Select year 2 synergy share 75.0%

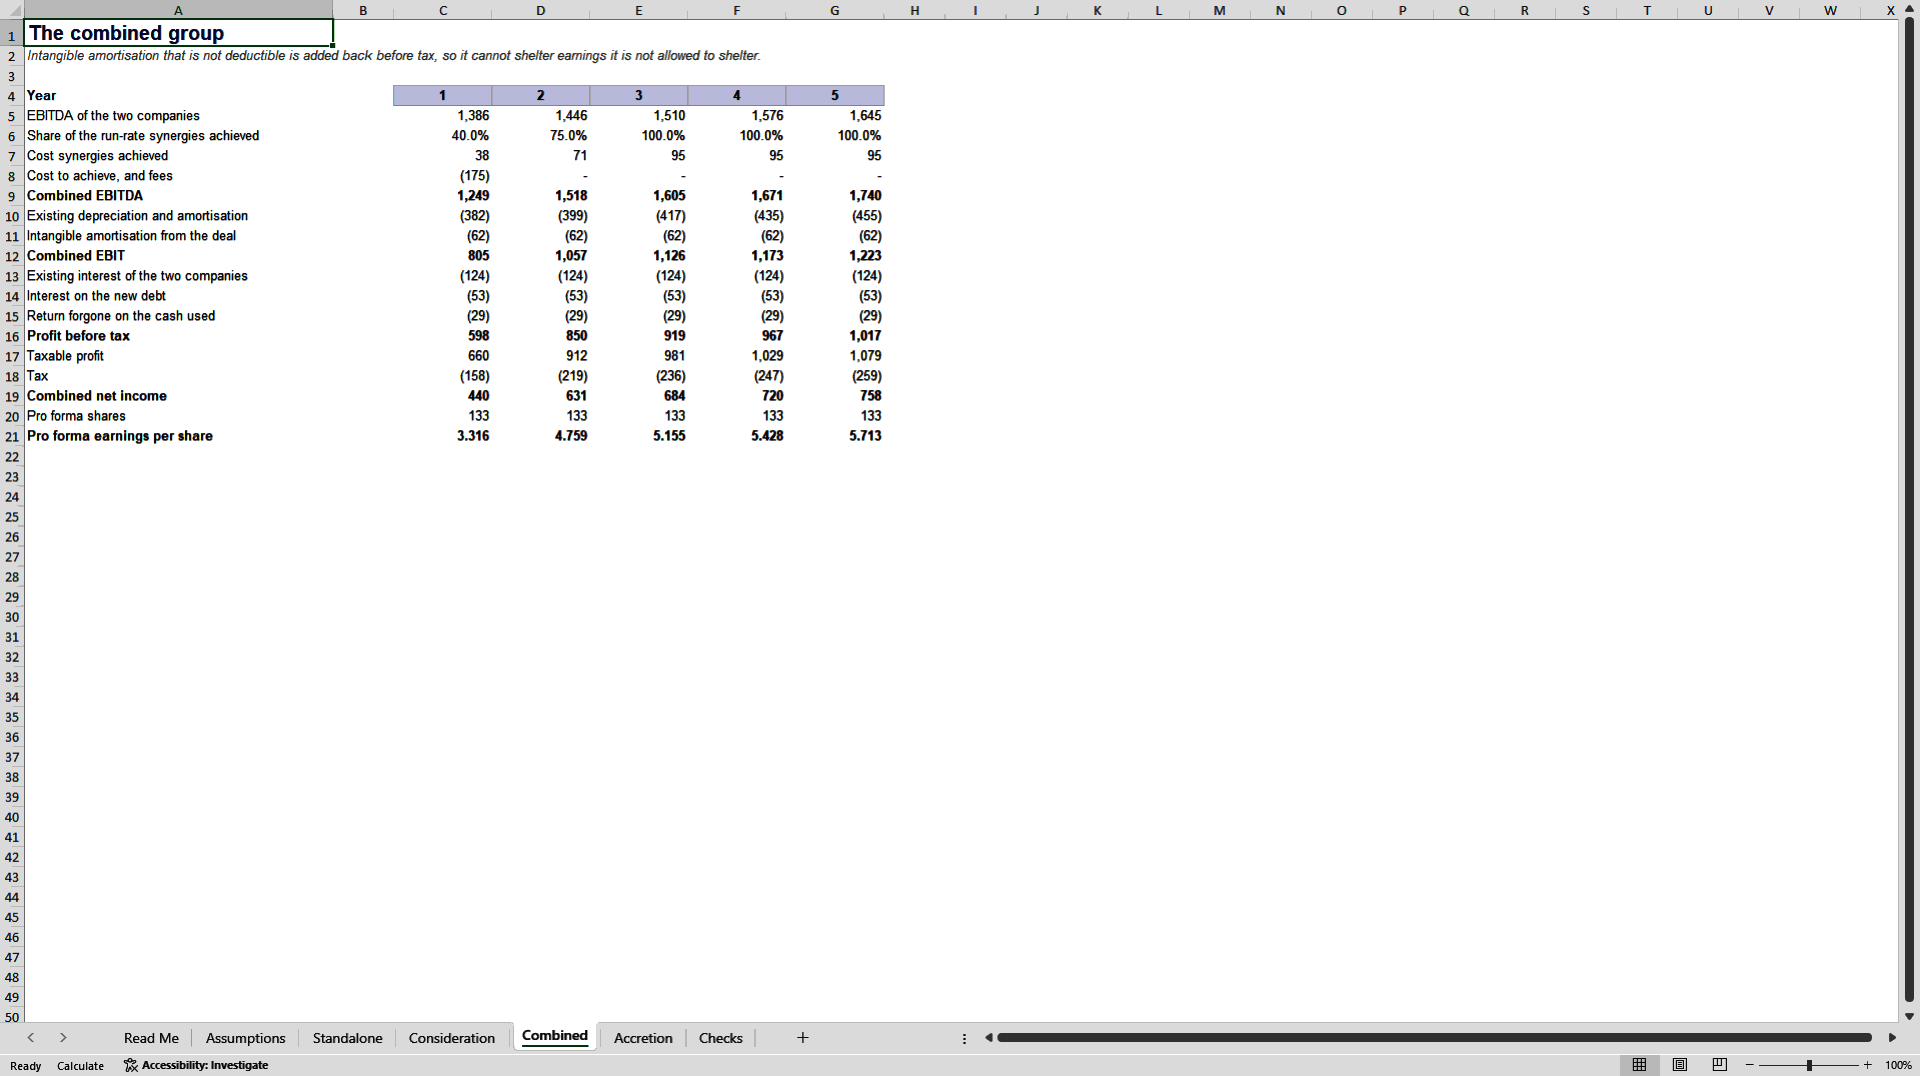[x=540, y=136]
